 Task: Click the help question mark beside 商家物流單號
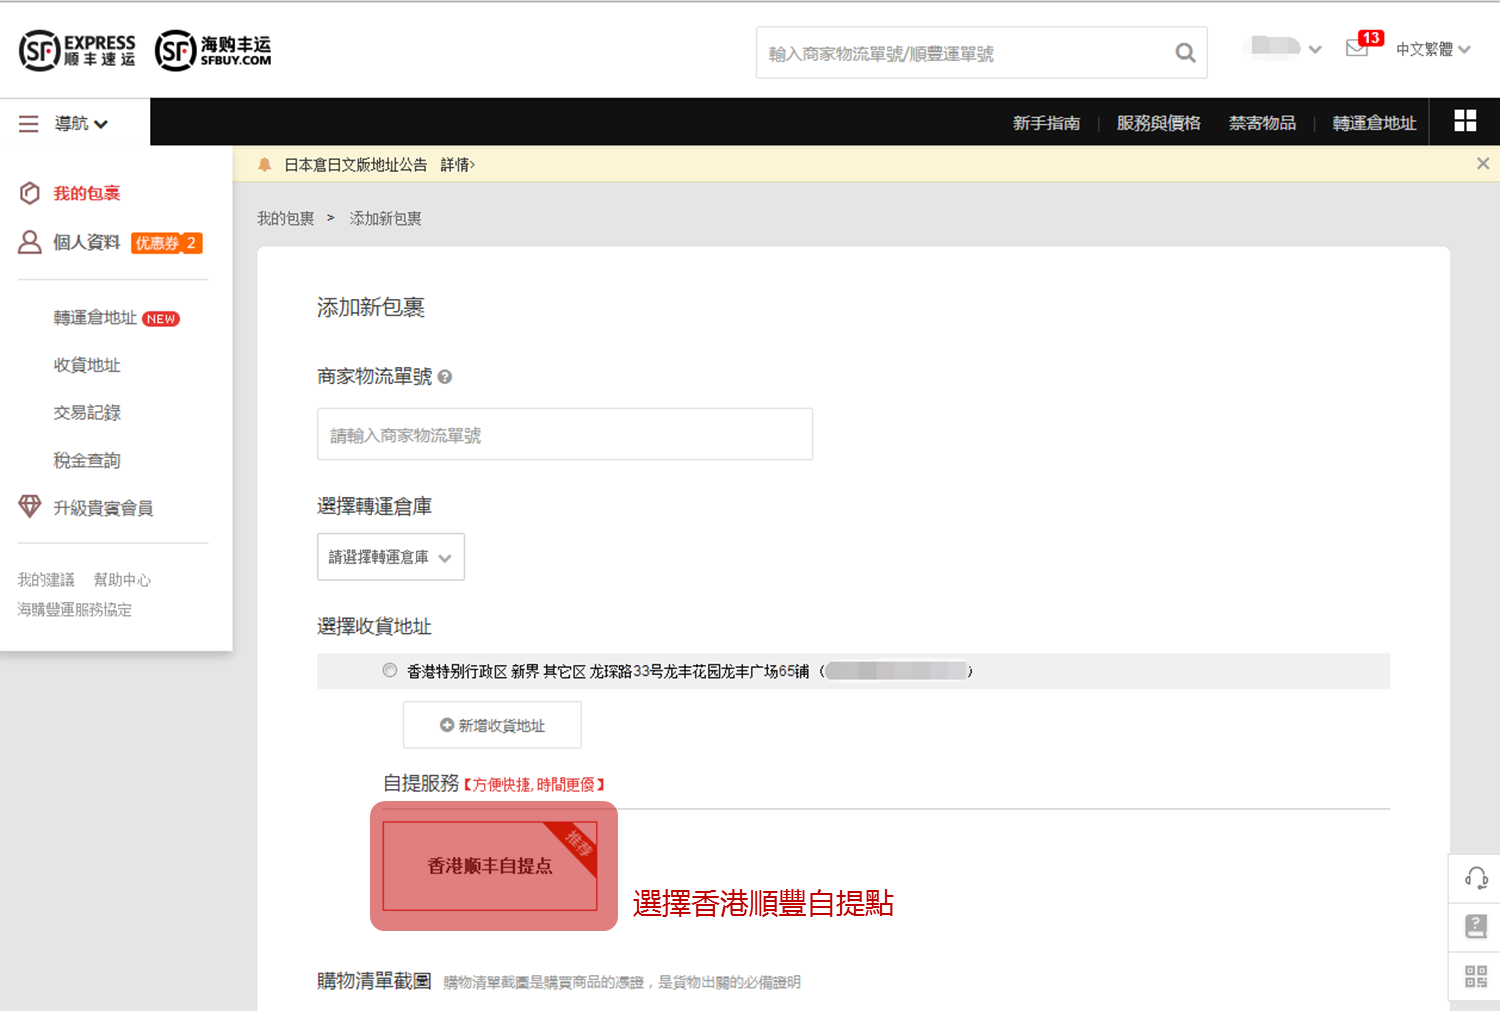(x=445, y=377)
